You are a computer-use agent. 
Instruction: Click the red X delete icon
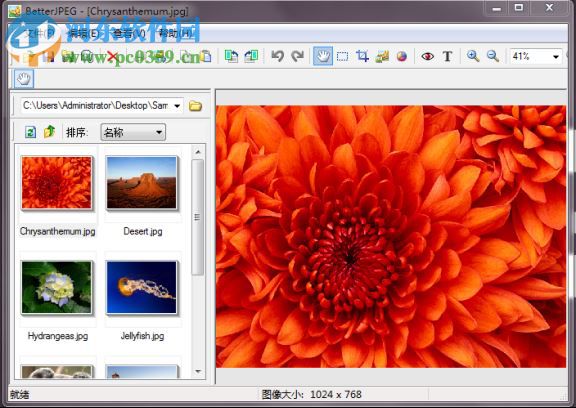111,57
